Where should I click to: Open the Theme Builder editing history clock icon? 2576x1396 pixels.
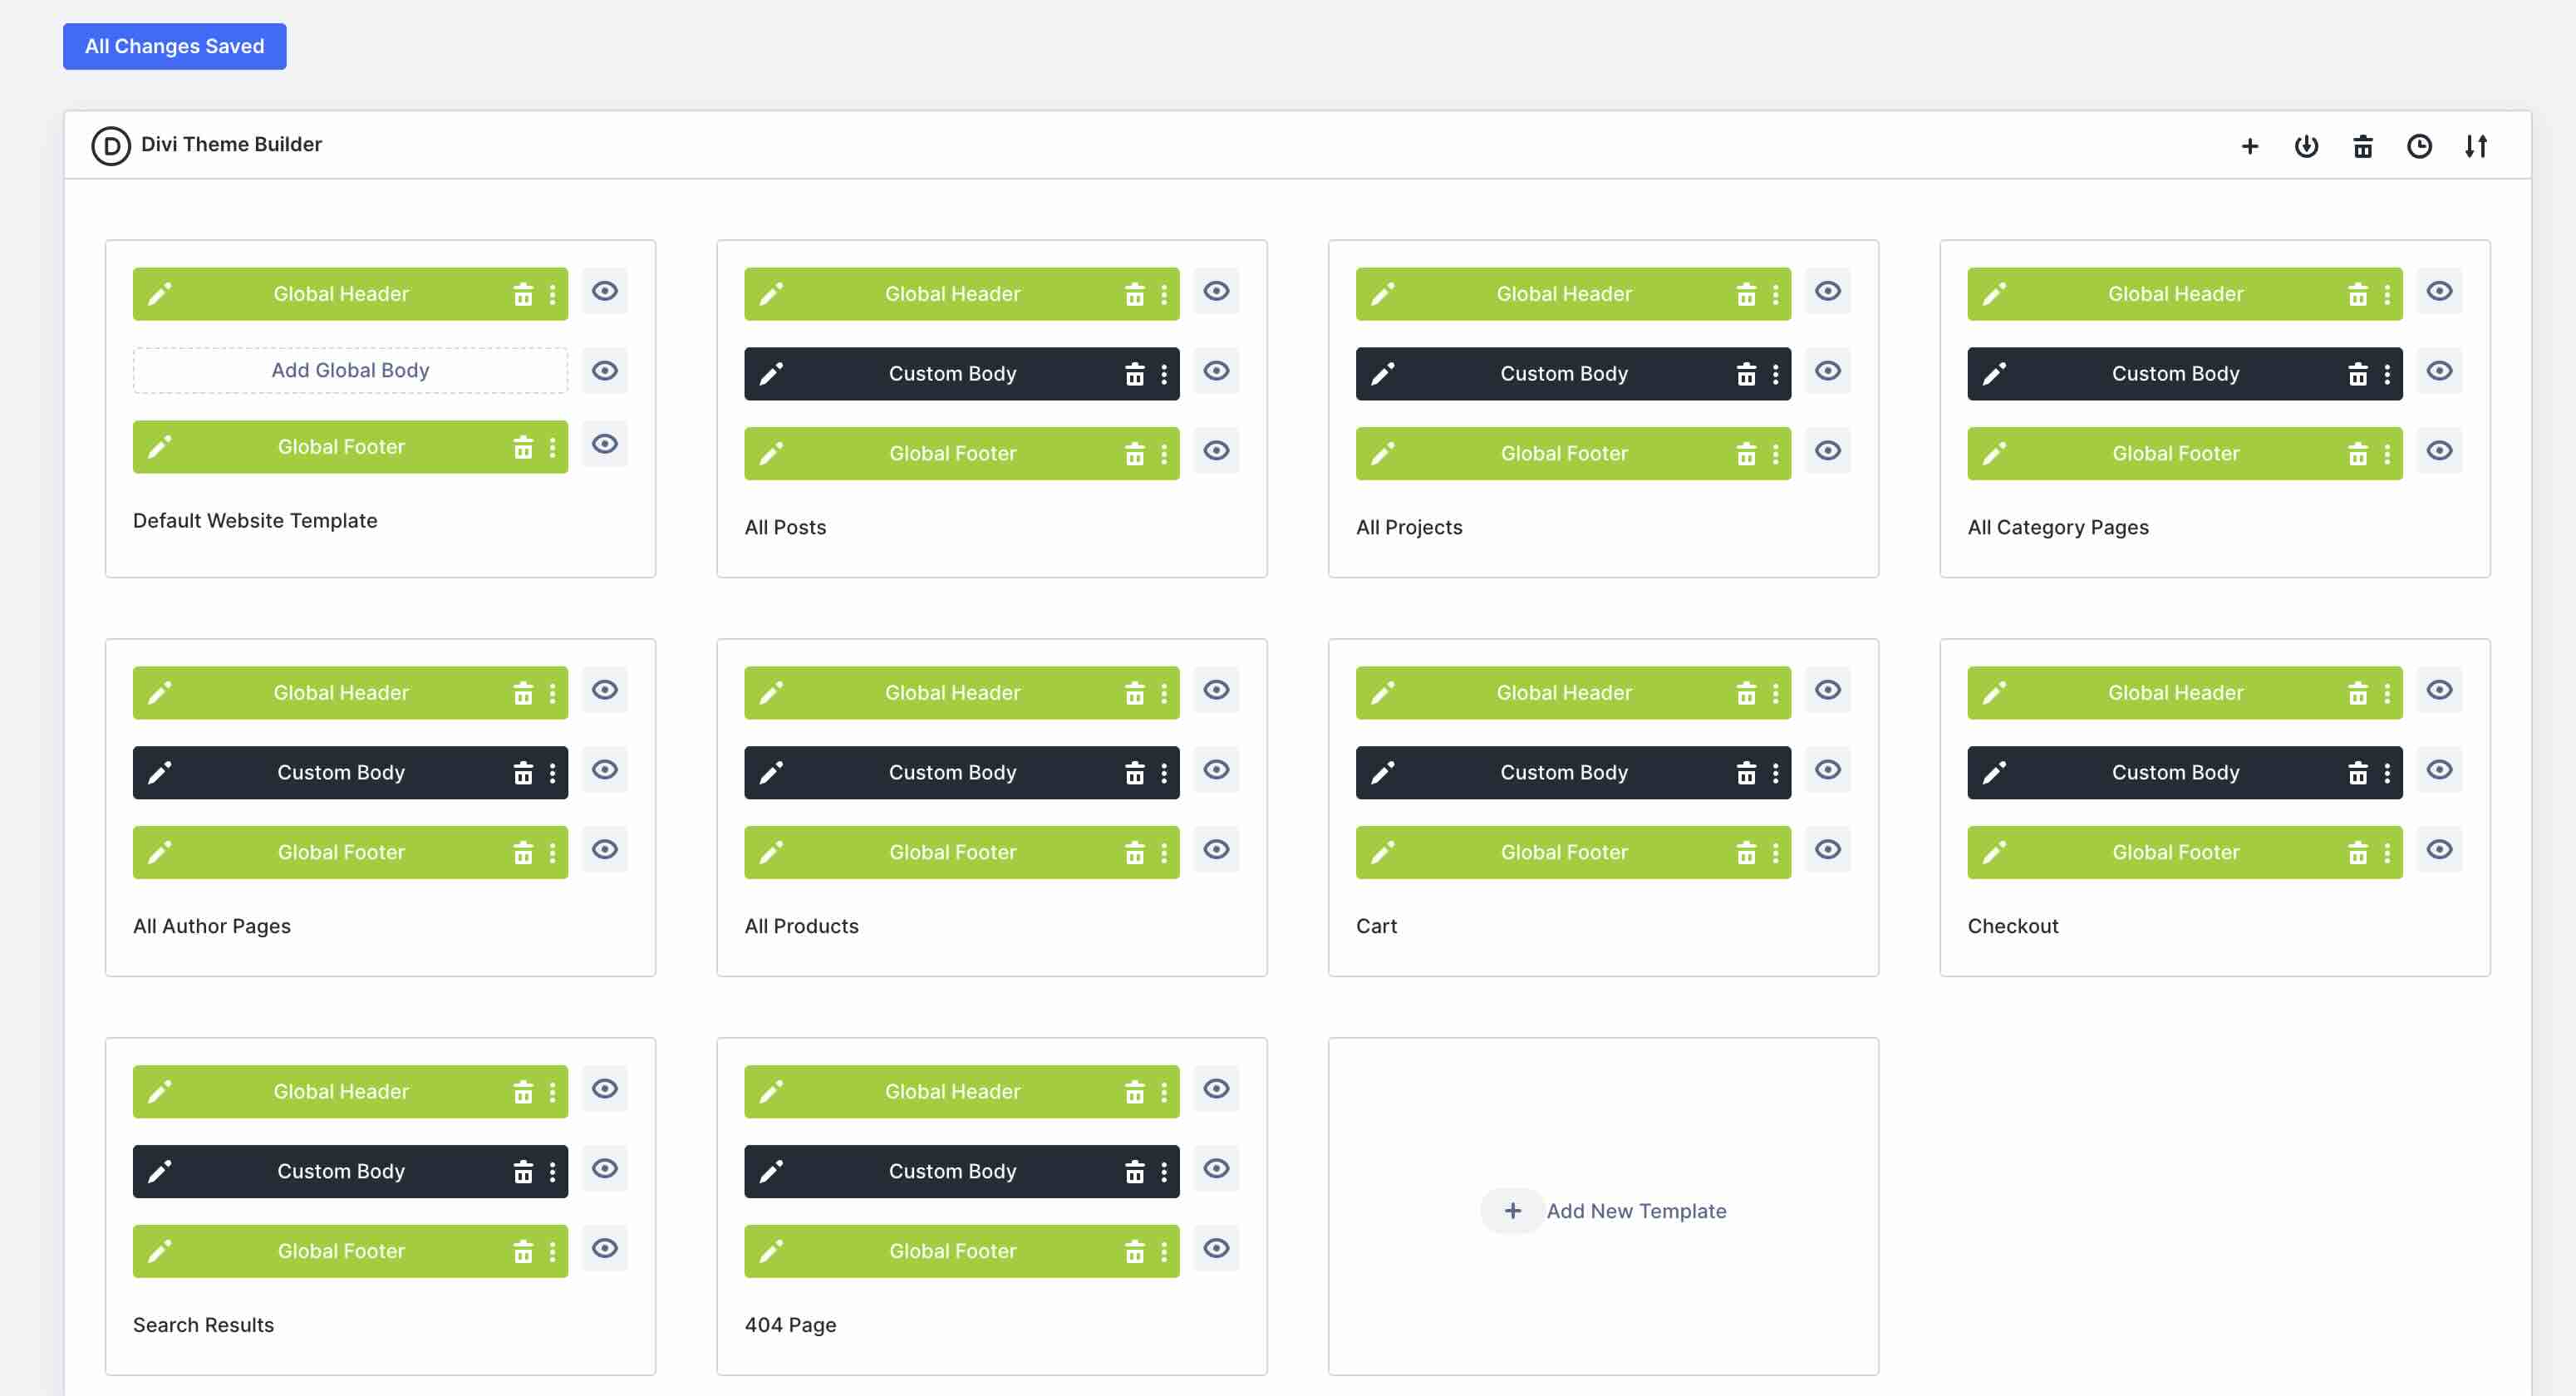[2420, 146]
